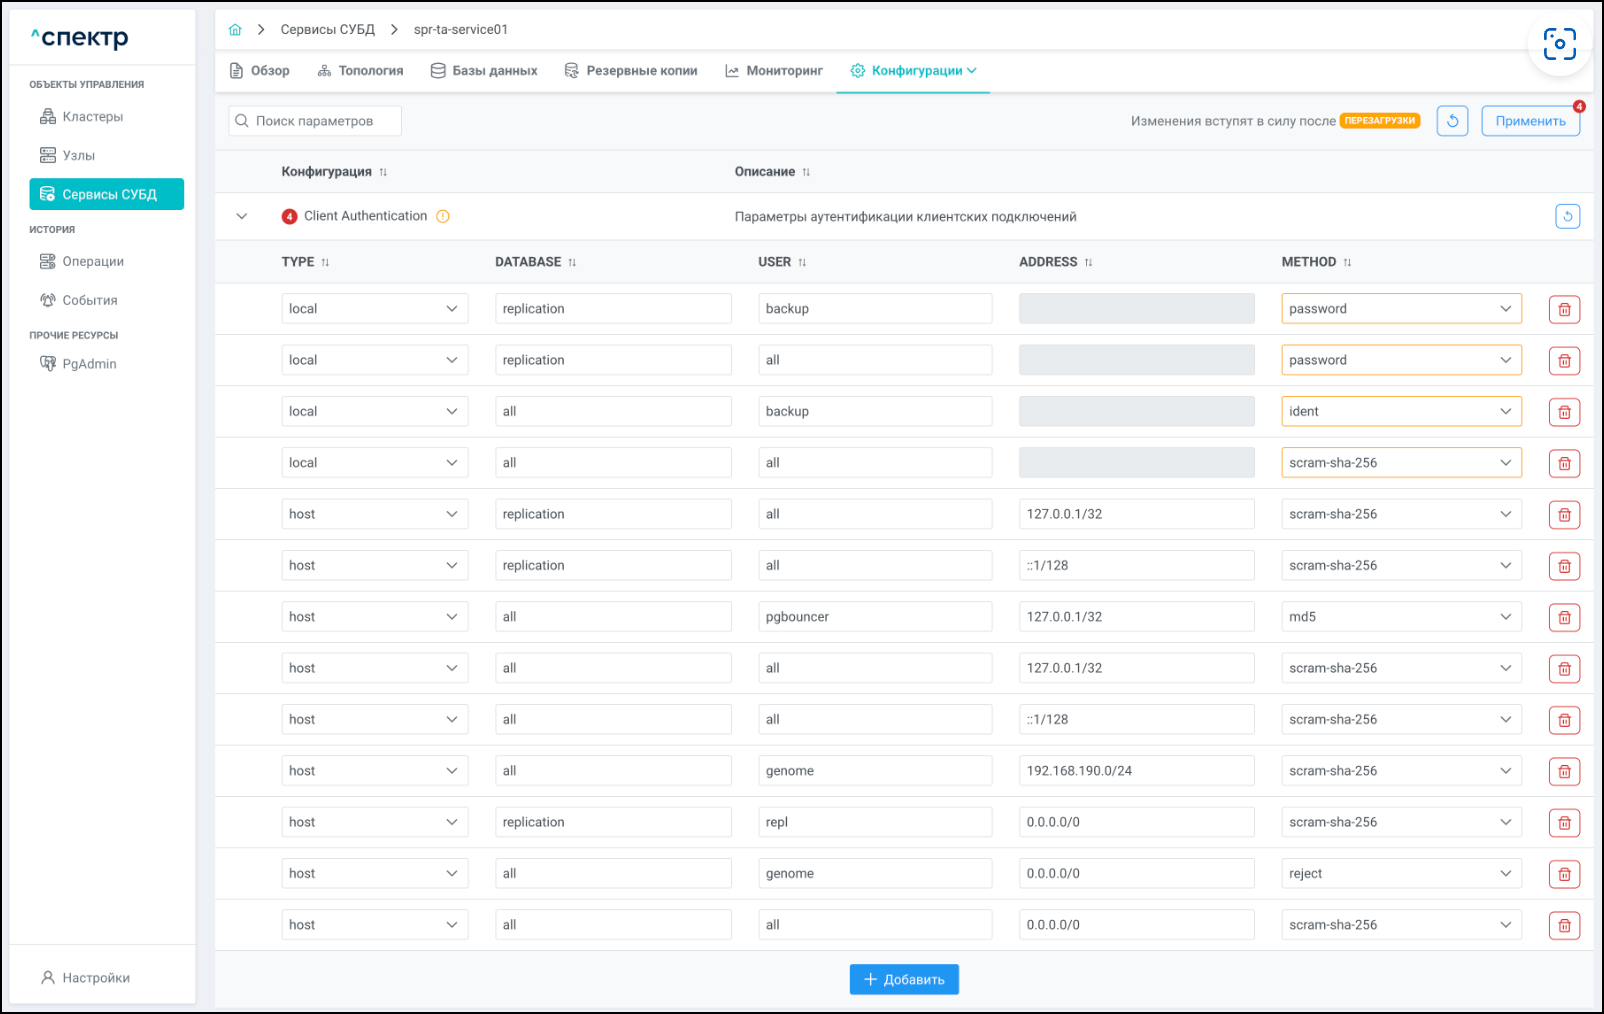The height and width of the screenshot is (1014, 1604).
Task: Click the screenshot capture icon top right
Action: click(x=1559, y=44)
